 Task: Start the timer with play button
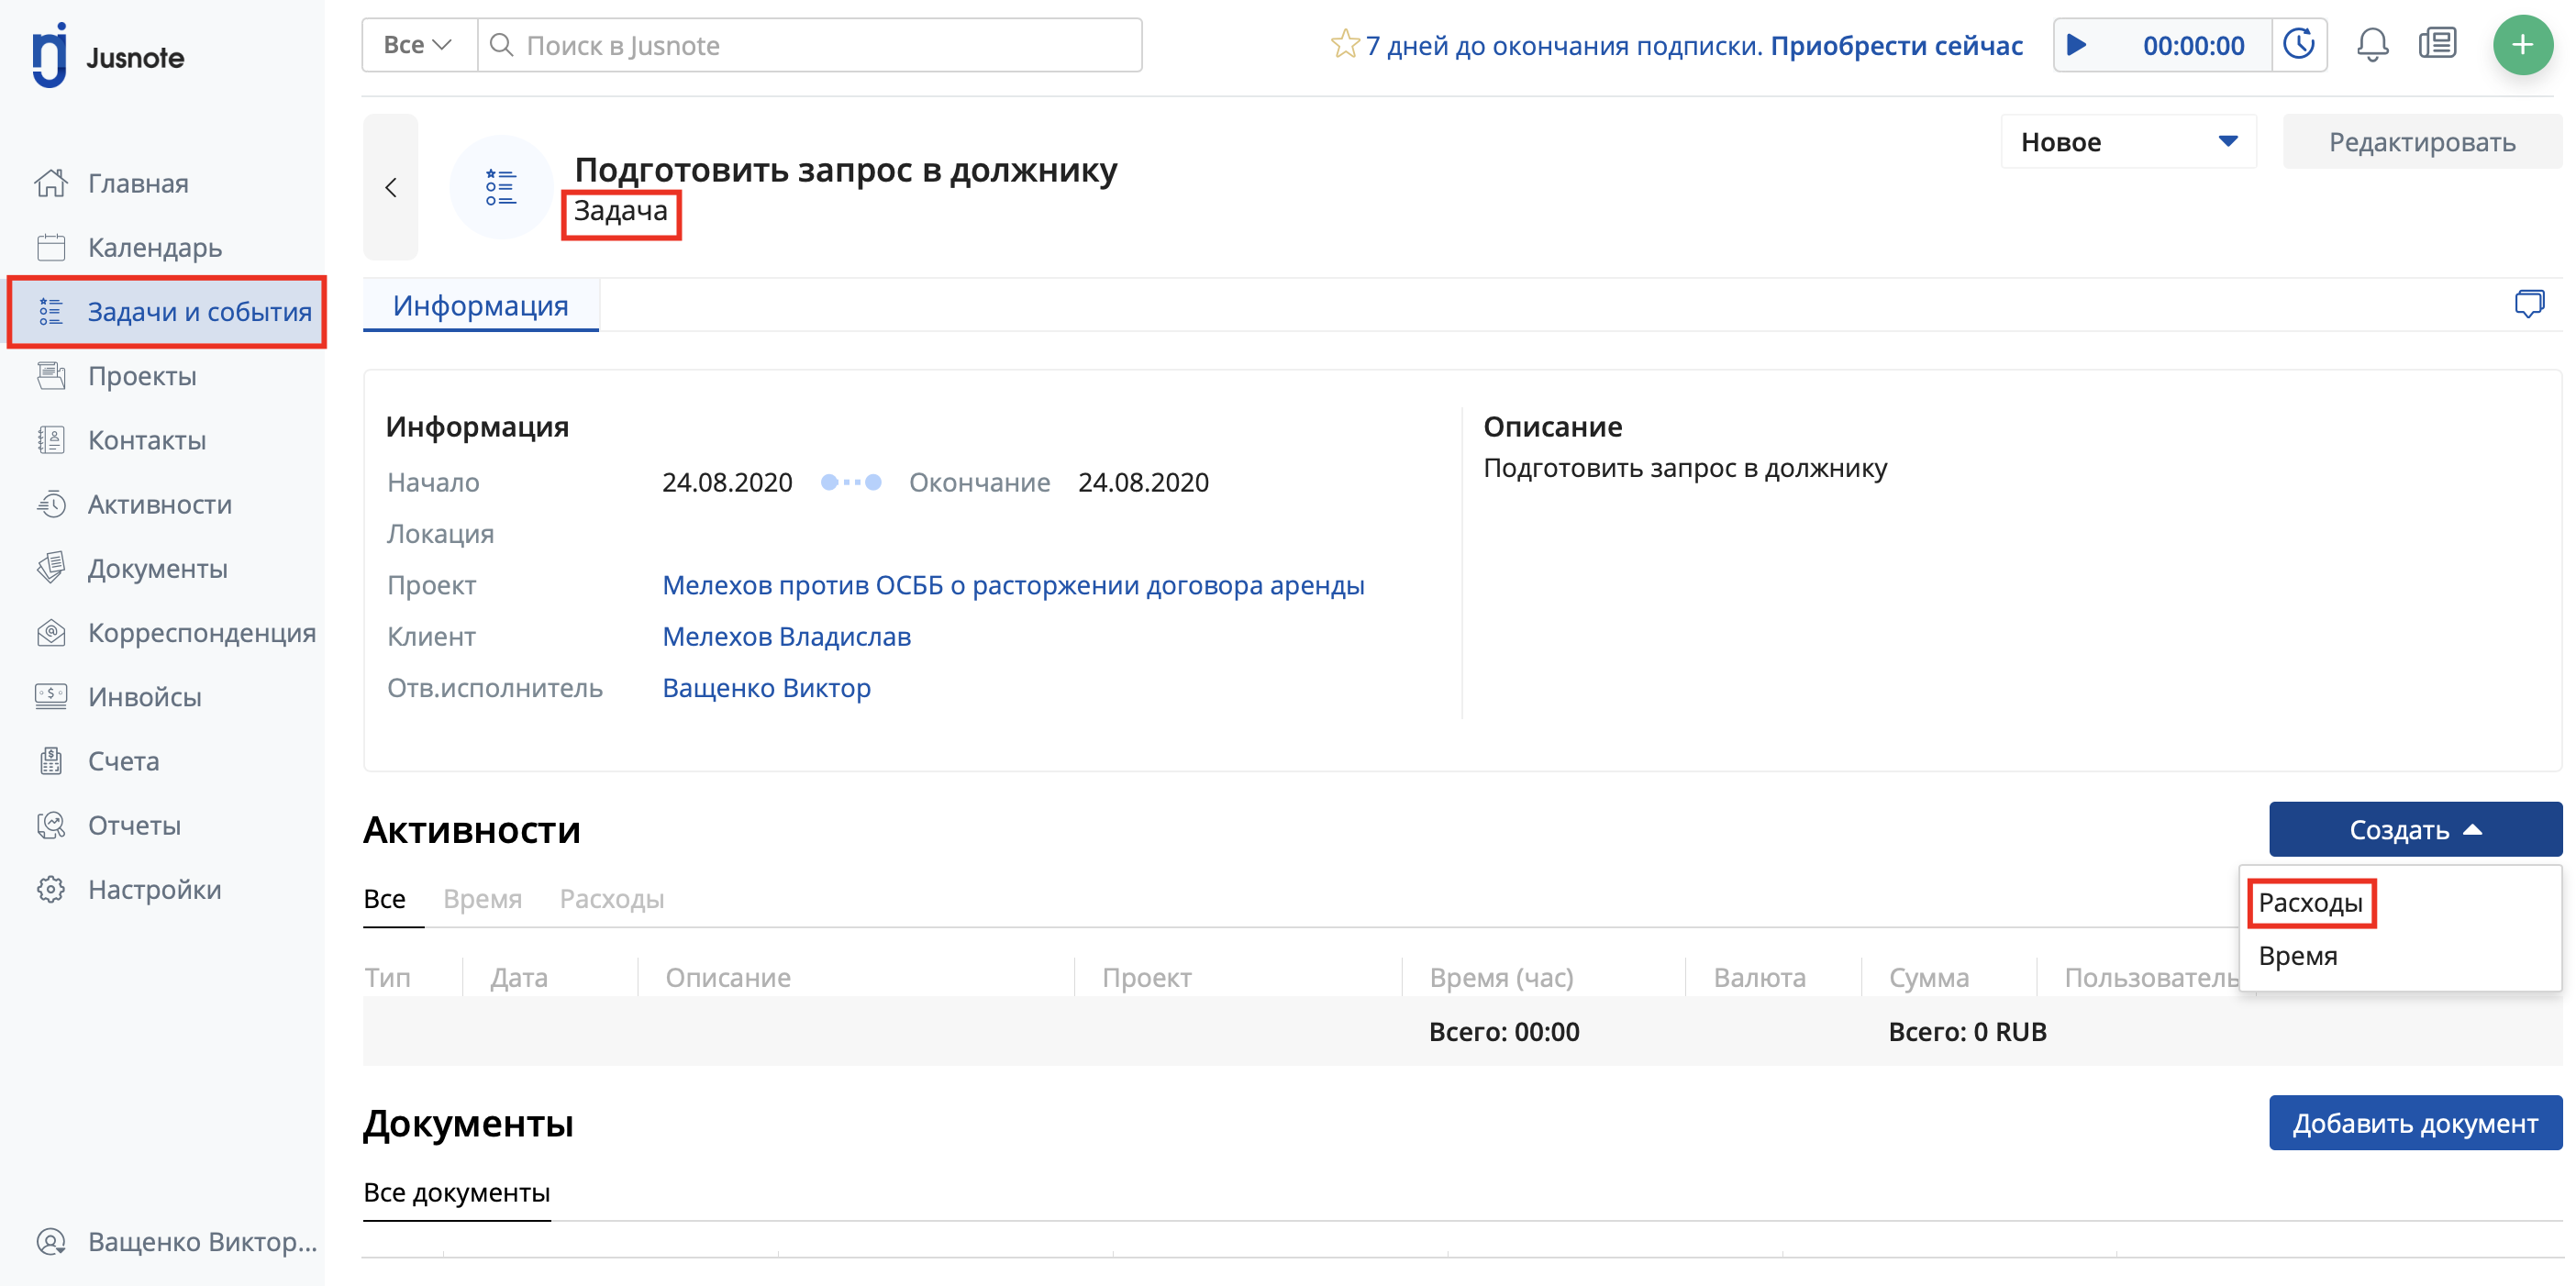[x=2076, y=45]
